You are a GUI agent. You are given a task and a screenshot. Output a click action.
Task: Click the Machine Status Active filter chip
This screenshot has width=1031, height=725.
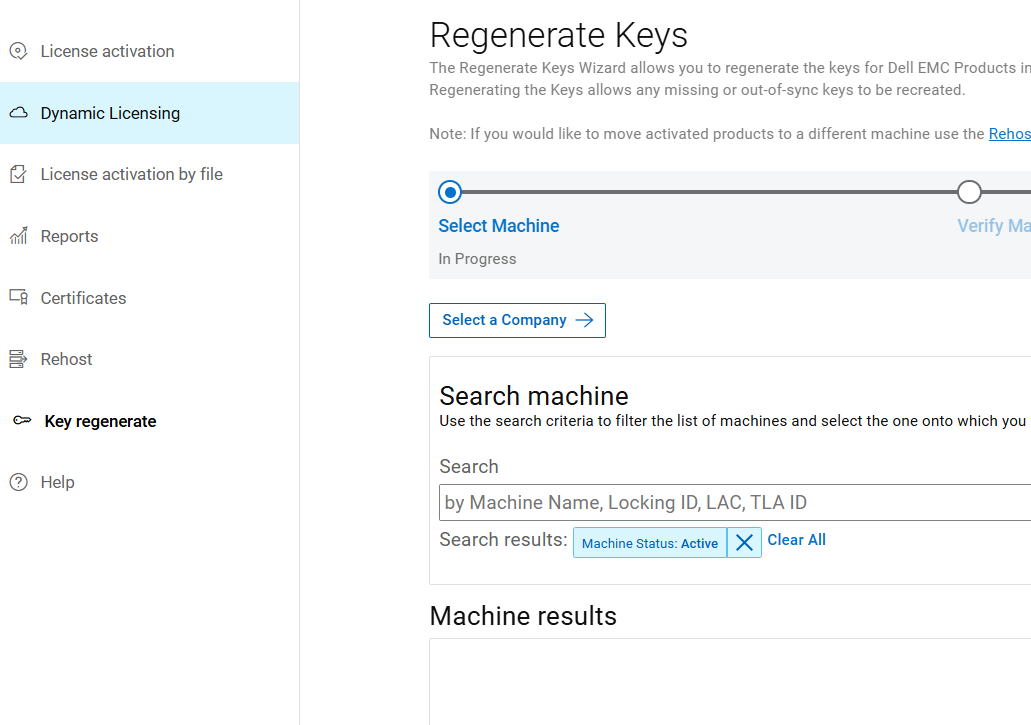650,542
